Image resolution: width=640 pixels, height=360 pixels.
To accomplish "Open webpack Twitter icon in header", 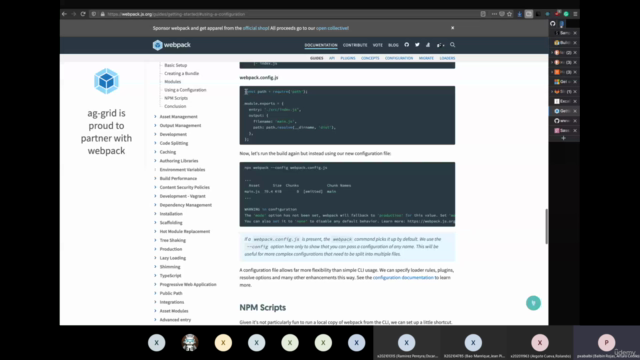I will point(417,45).
